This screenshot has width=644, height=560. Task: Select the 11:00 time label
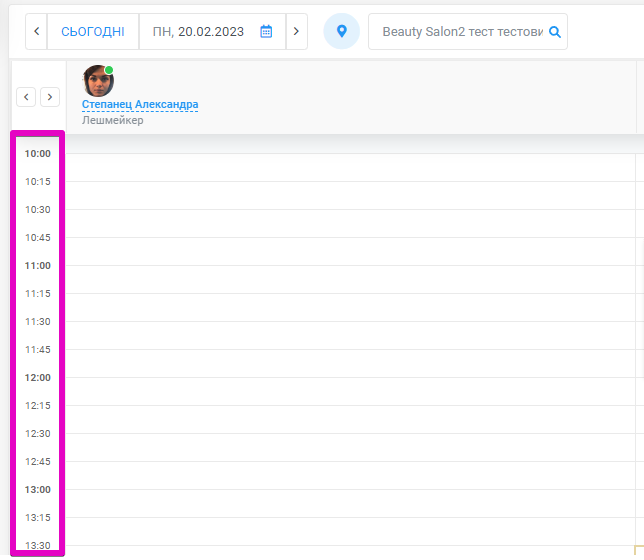coord(38,266)
